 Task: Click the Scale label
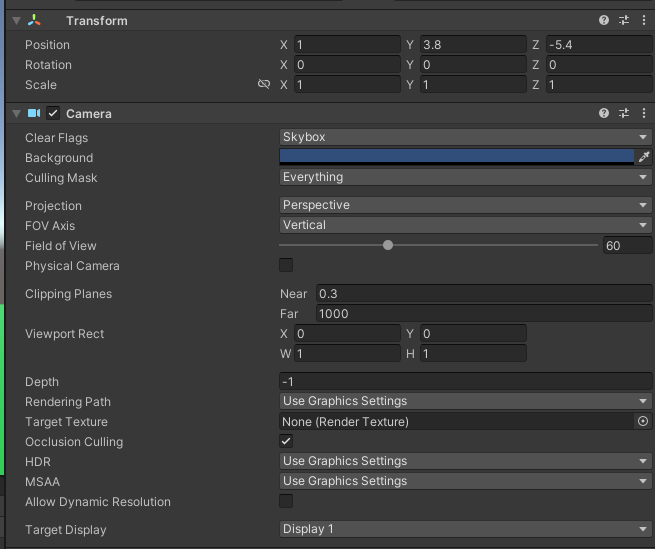point(41,85)
